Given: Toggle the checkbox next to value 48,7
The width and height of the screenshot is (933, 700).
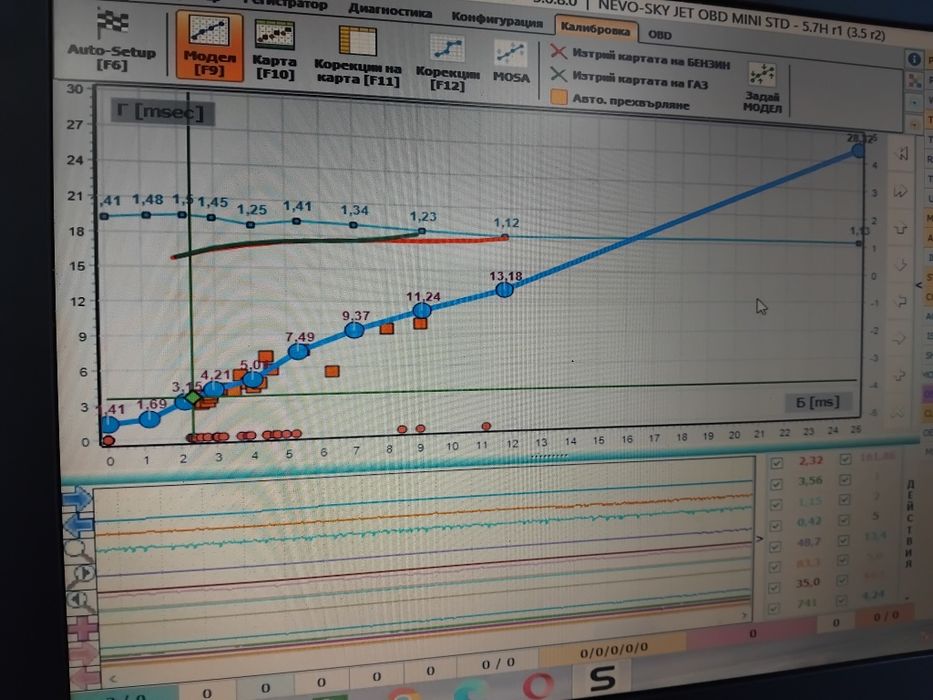Looking at the screenshot, I should point(775,546).
